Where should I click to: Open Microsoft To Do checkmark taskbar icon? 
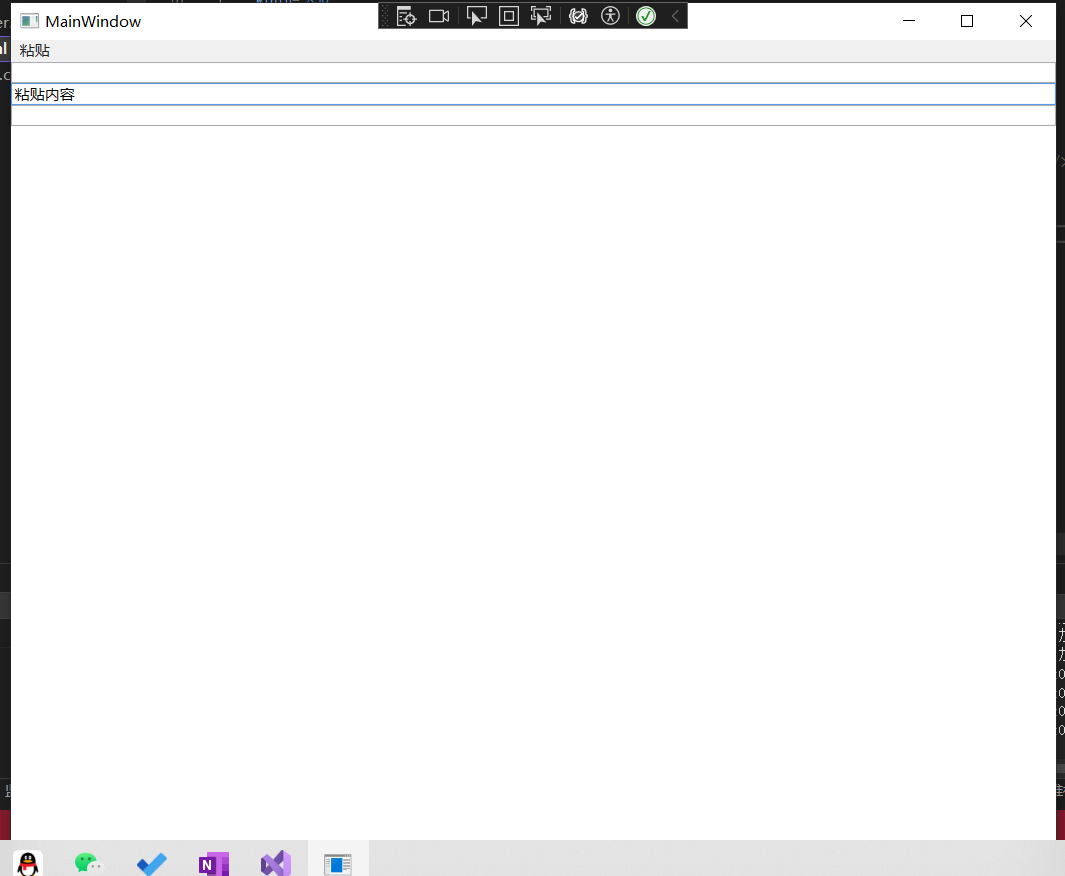click(x=151, y=864)
